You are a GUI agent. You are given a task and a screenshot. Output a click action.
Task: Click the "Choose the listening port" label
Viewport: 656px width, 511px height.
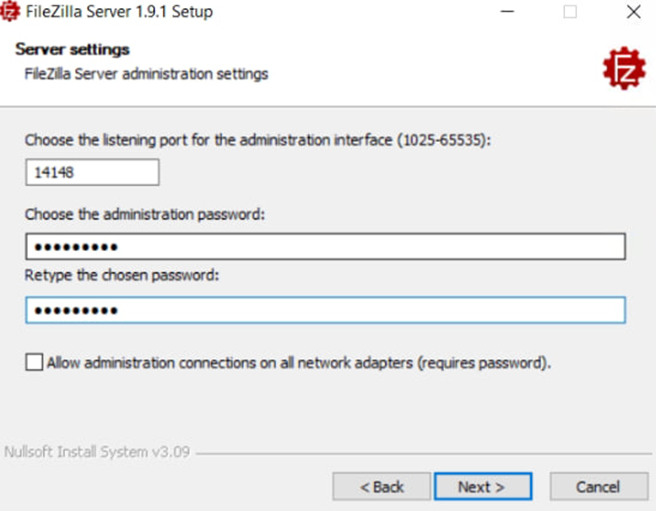click(258, 140)
